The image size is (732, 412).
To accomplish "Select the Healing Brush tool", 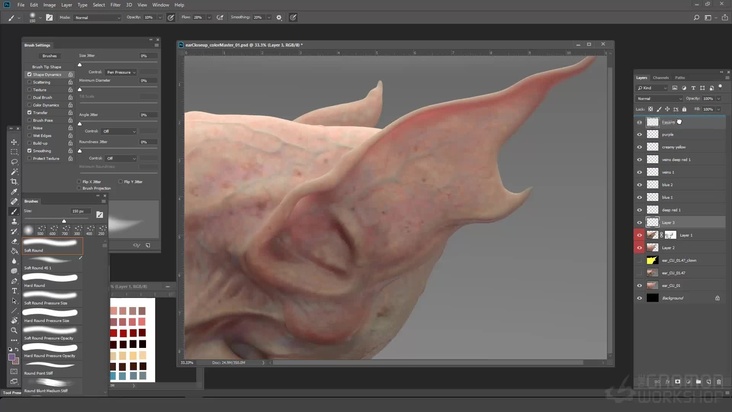I will pos(14,201).
